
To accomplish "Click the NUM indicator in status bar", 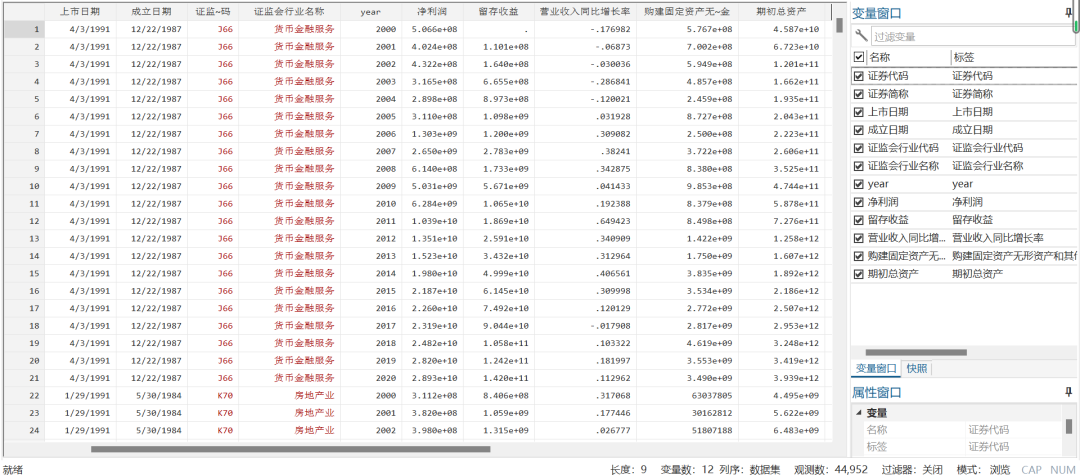I will (x=1061, y=470).
